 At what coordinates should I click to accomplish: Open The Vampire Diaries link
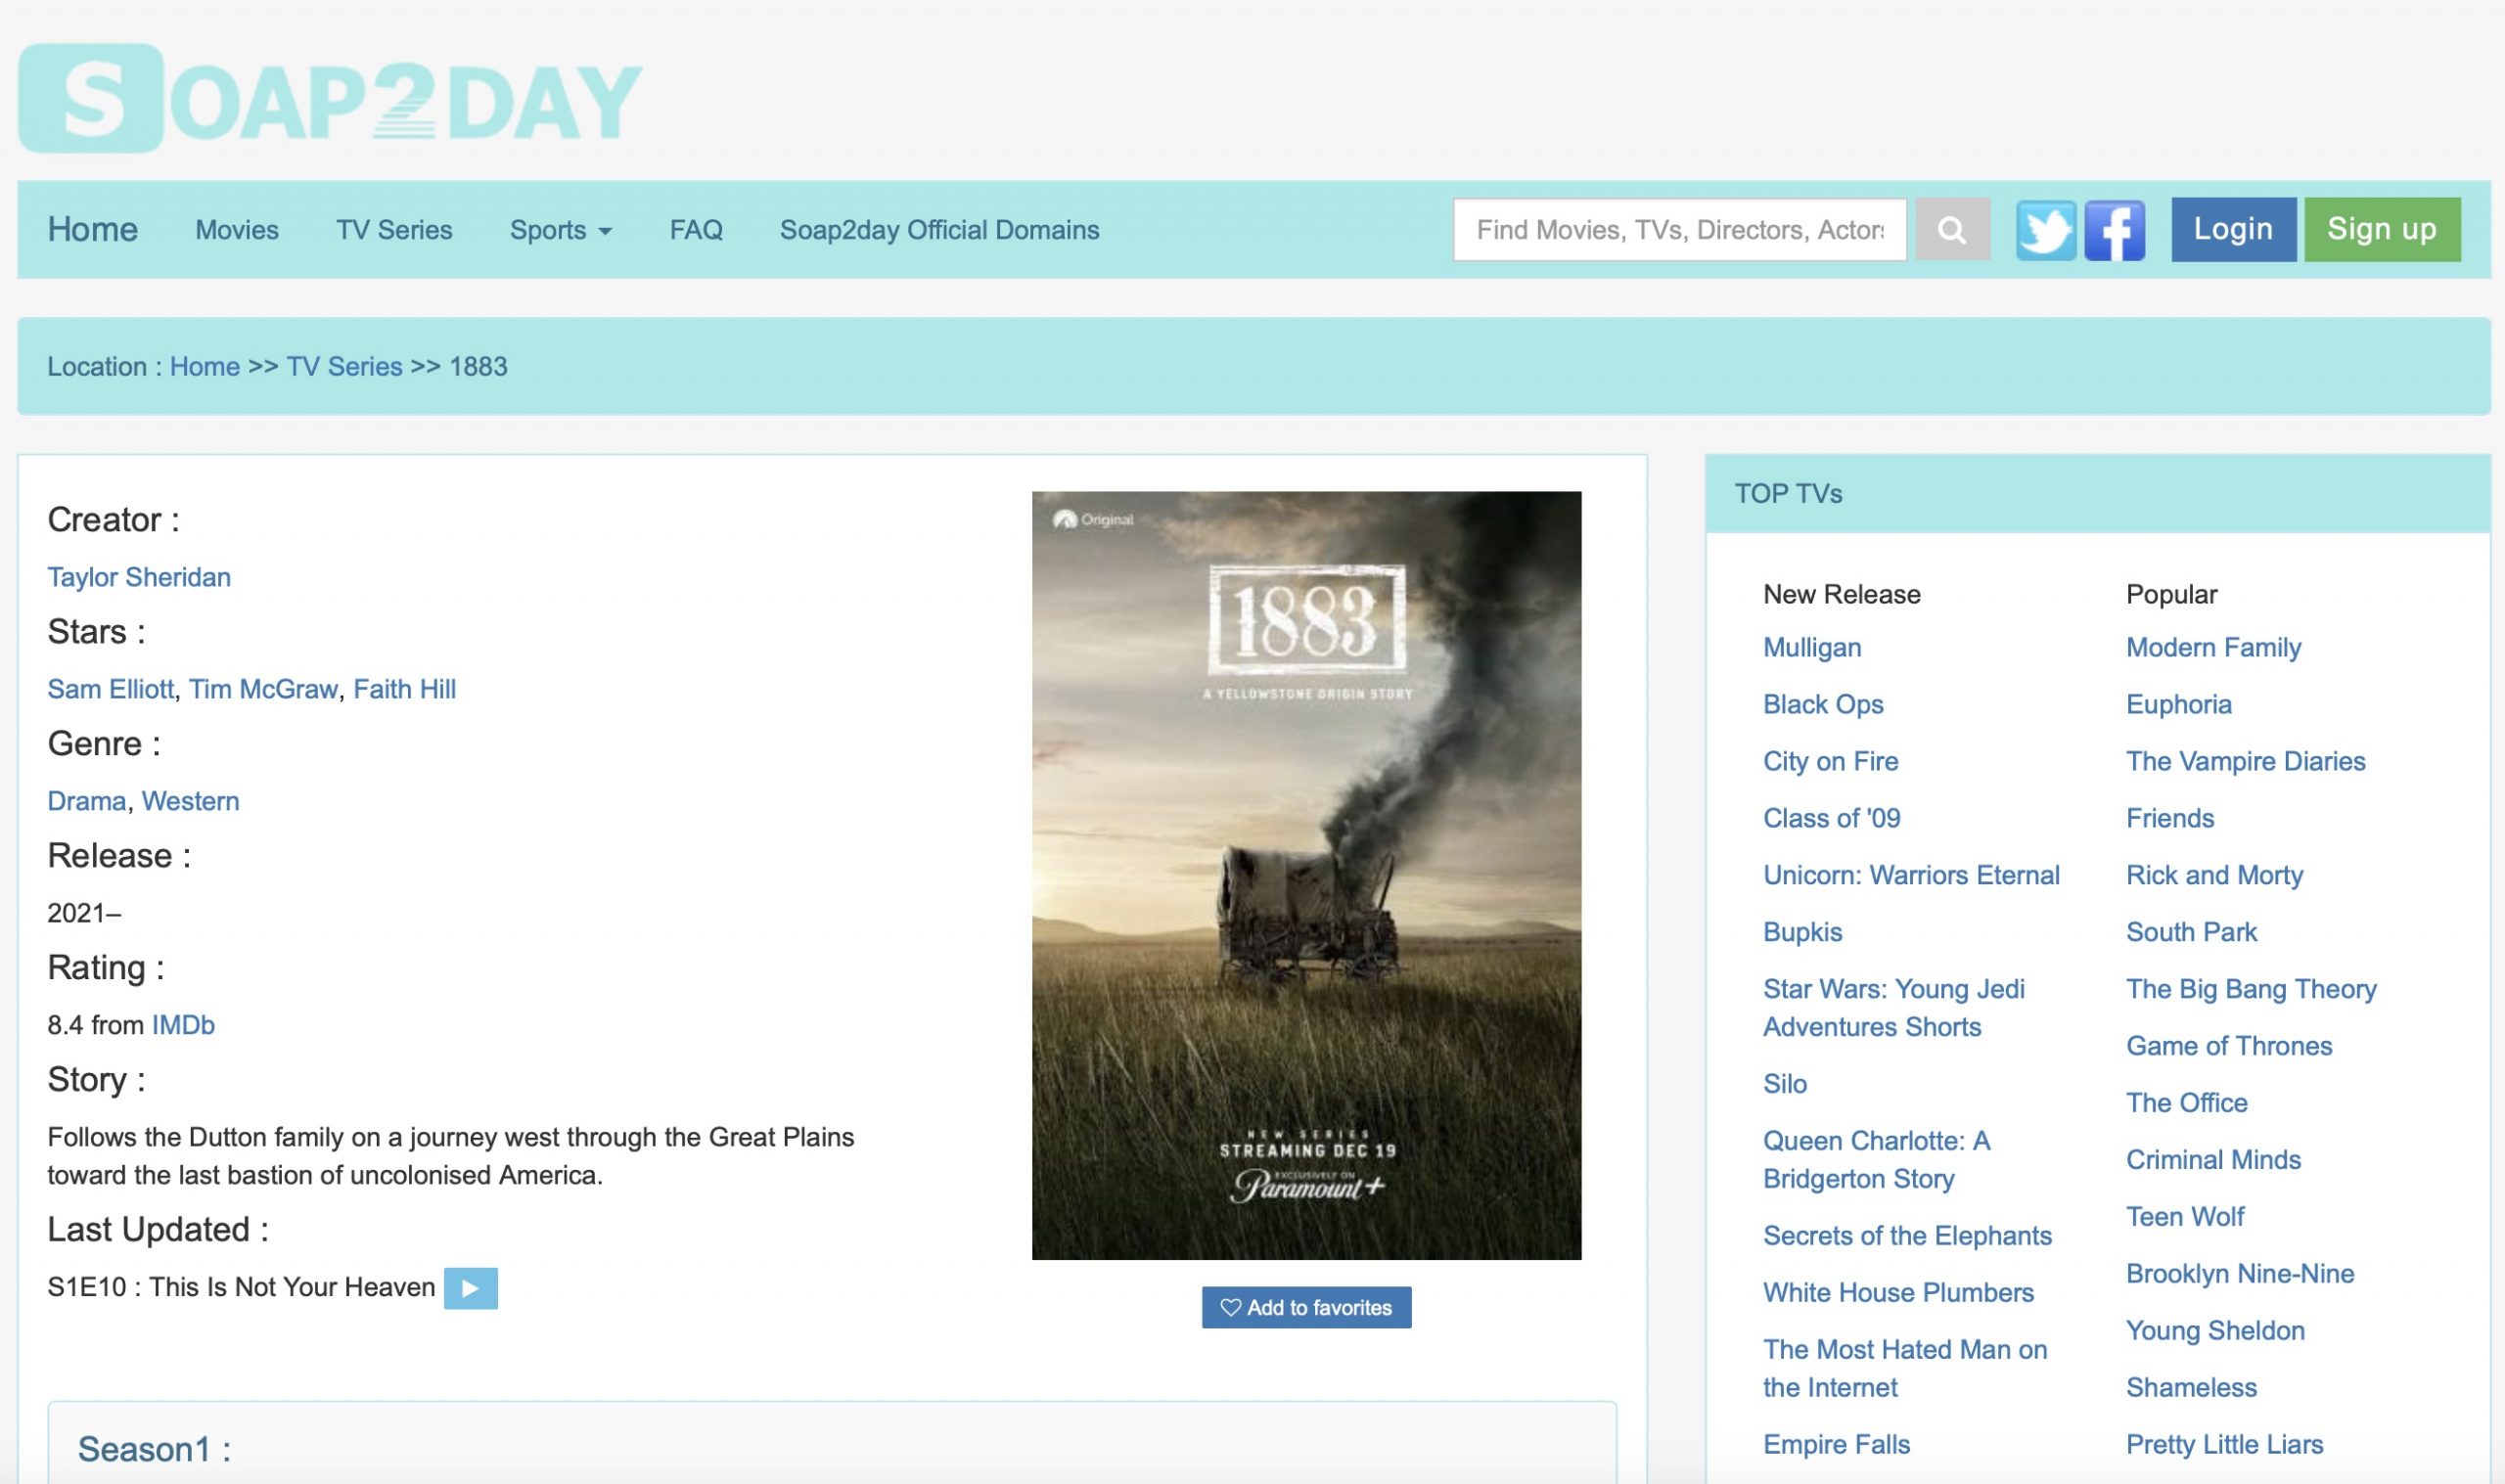point(2245,762)
